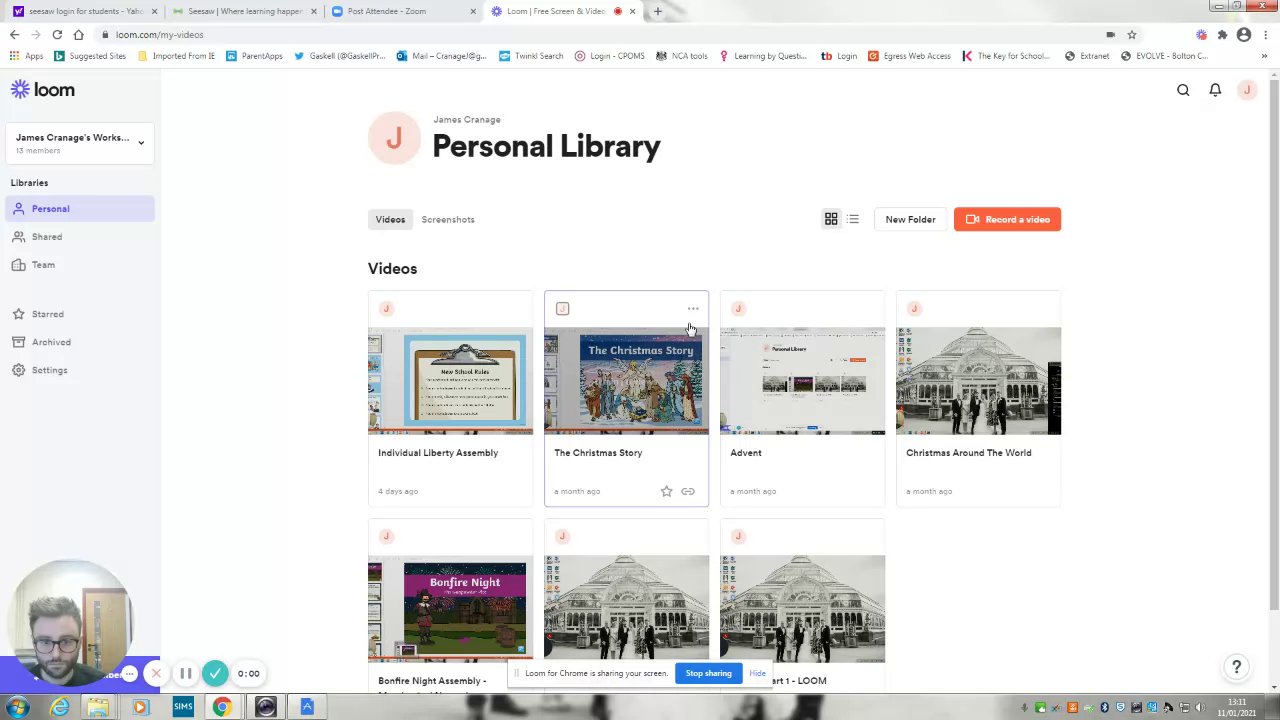The width and height of the screenshot is (1280, 720).
Task: Open the notifications bell
Action: pos(1215,90)
